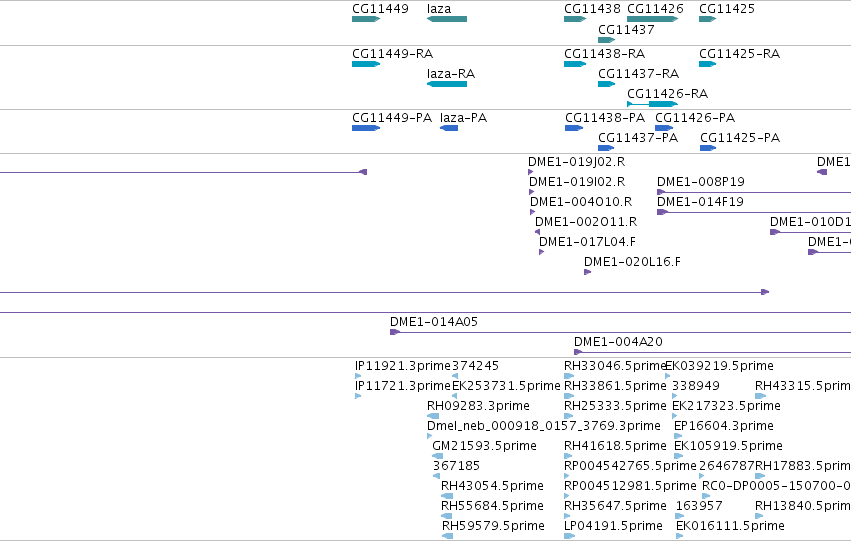Viewport: 851px width, 541px height.
Task: Select the CG11426-PA protein label
Action: [695, 118]
